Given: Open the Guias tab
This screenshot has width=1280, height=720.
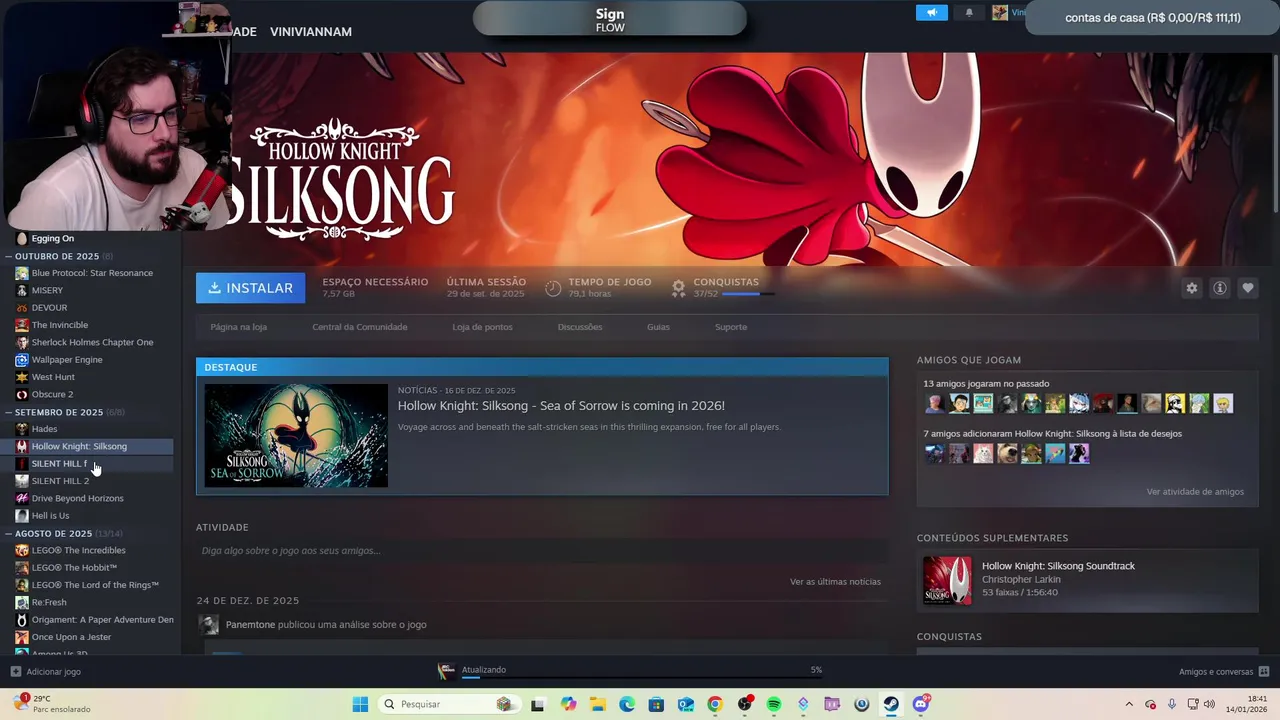Looking at the screenshot, I should pos(658,327).
